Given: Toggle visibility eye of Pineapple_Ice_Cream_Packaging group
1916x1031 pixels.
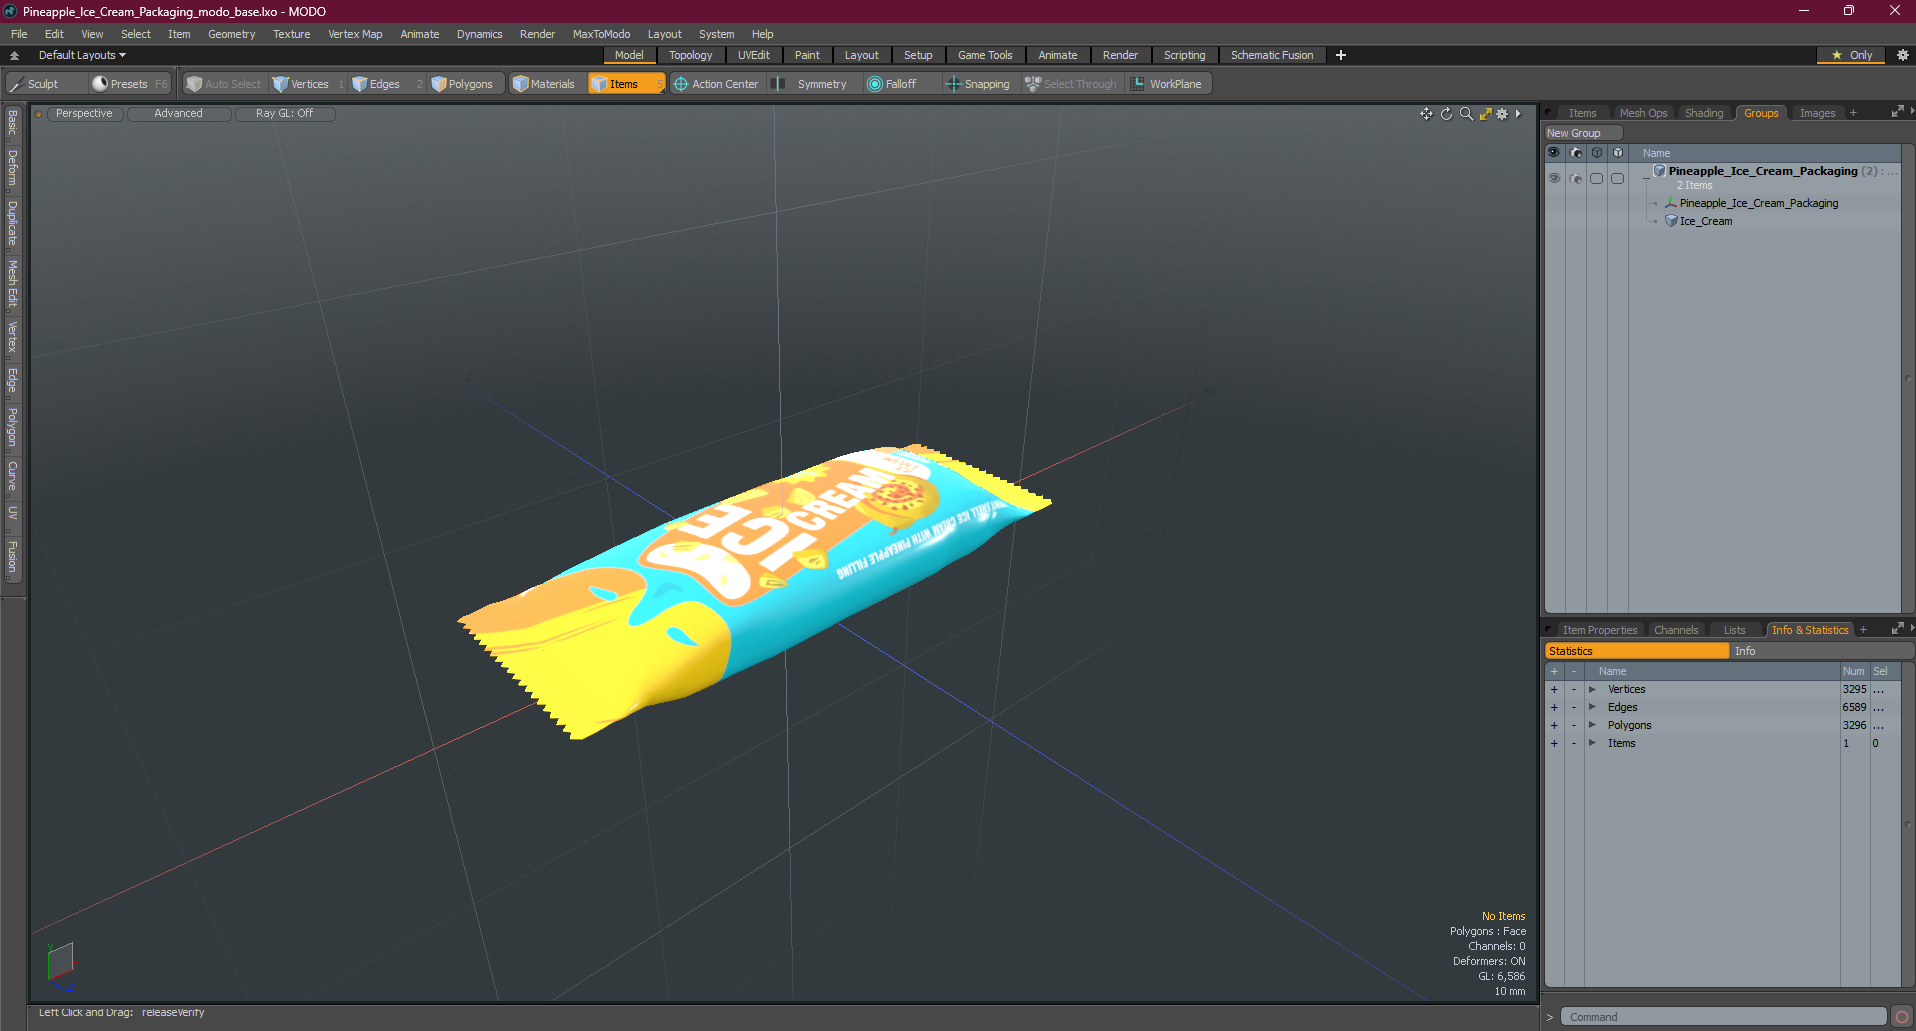Looking at the screenshot, I should tap(1554, 178).
